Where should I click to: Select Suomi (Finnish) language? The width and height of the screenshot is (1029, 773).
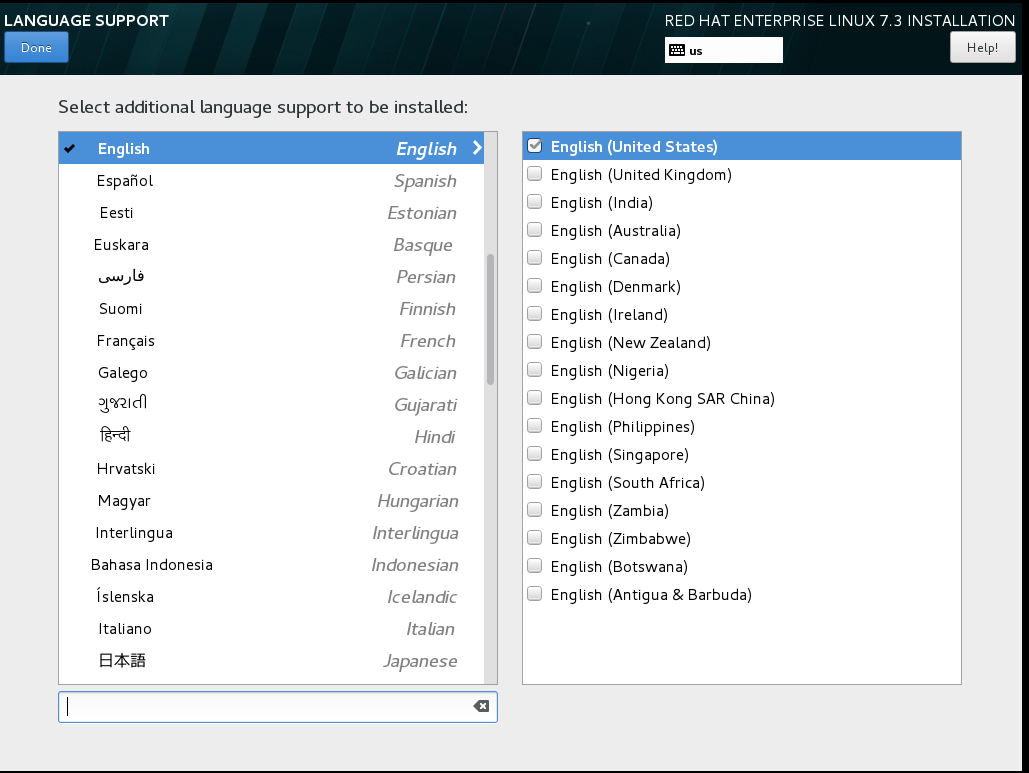click(x=272, y=308)
